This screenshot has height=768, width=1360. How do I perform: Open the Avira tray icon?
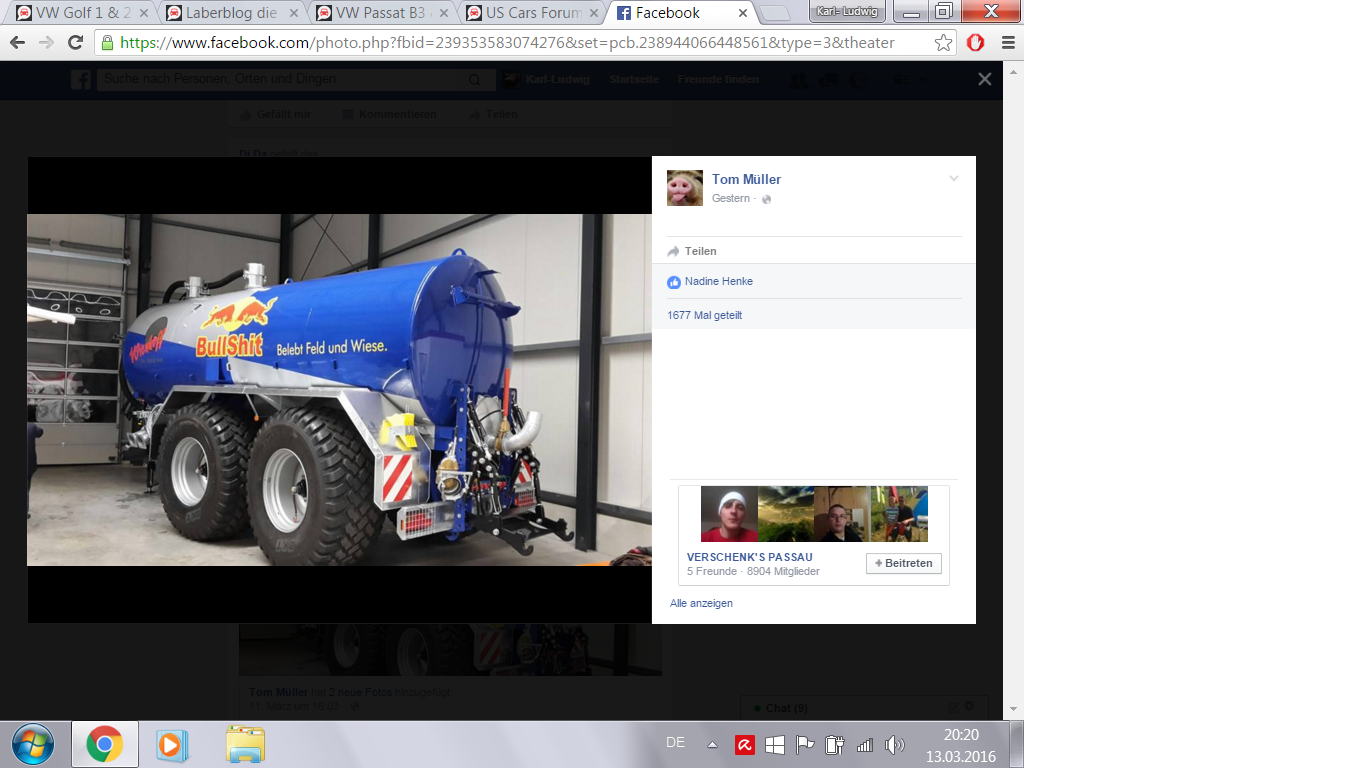744,744
